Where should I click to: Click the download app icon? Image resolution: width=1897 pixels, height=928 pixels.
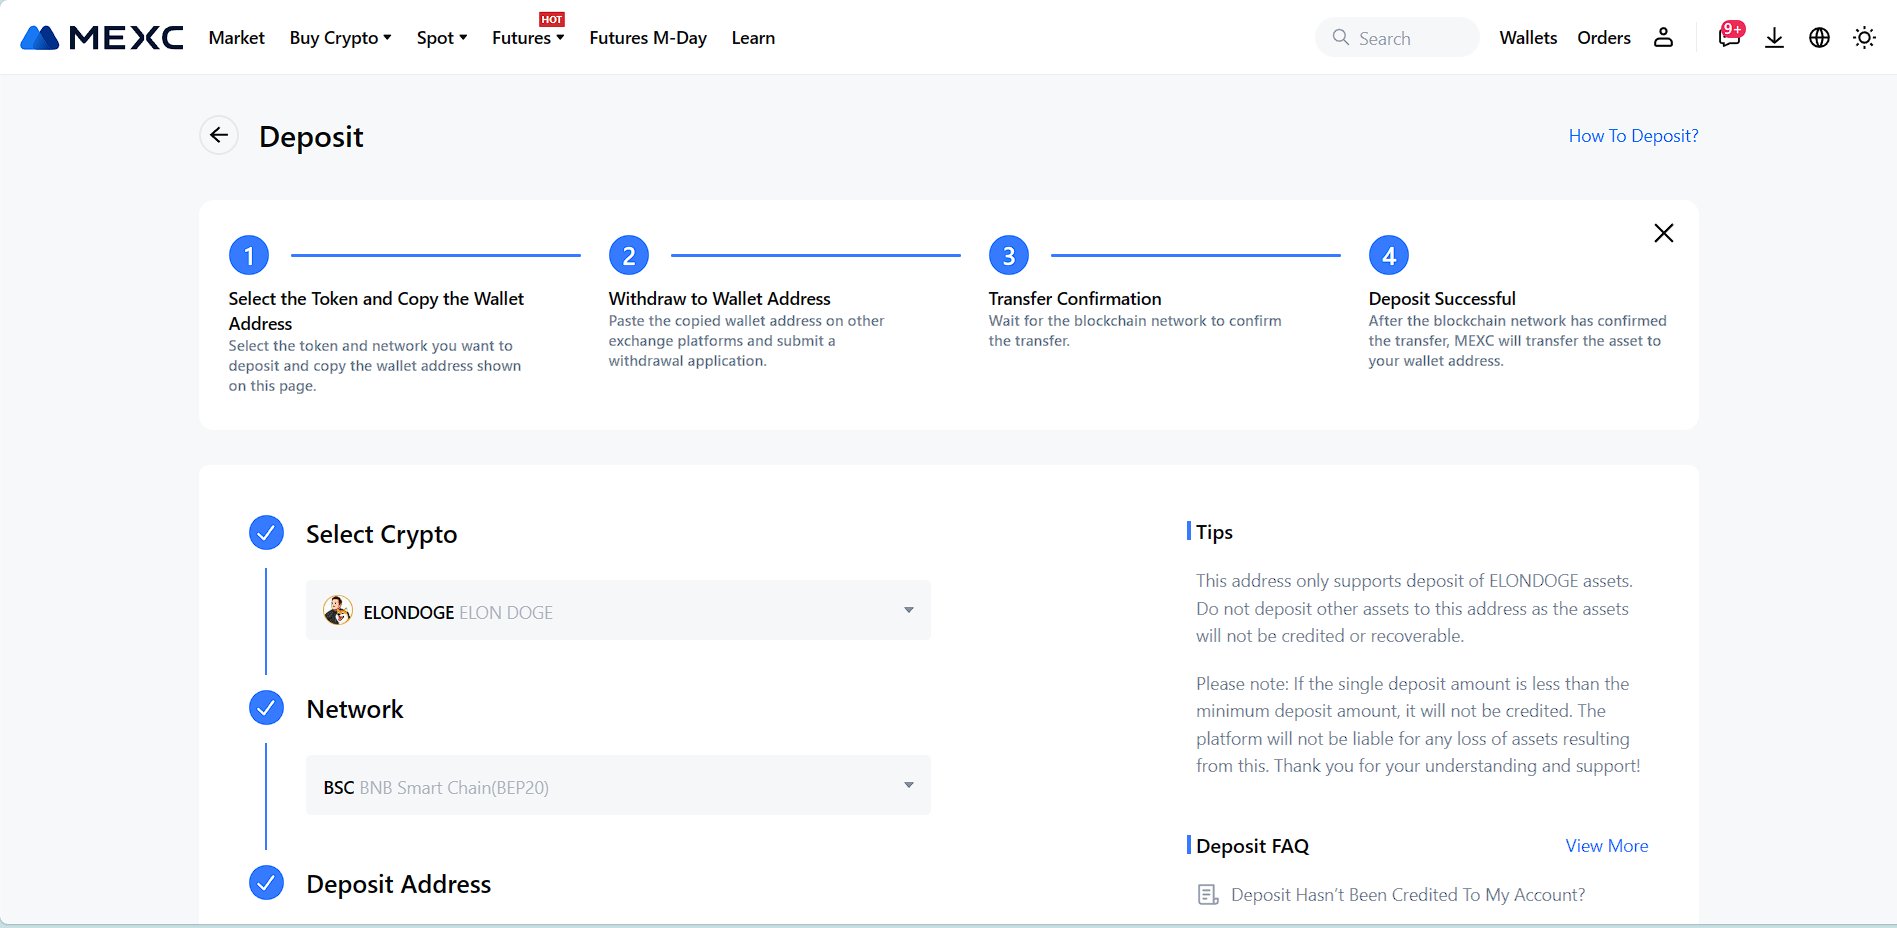pyautogui.click(x=1774, y=38)
